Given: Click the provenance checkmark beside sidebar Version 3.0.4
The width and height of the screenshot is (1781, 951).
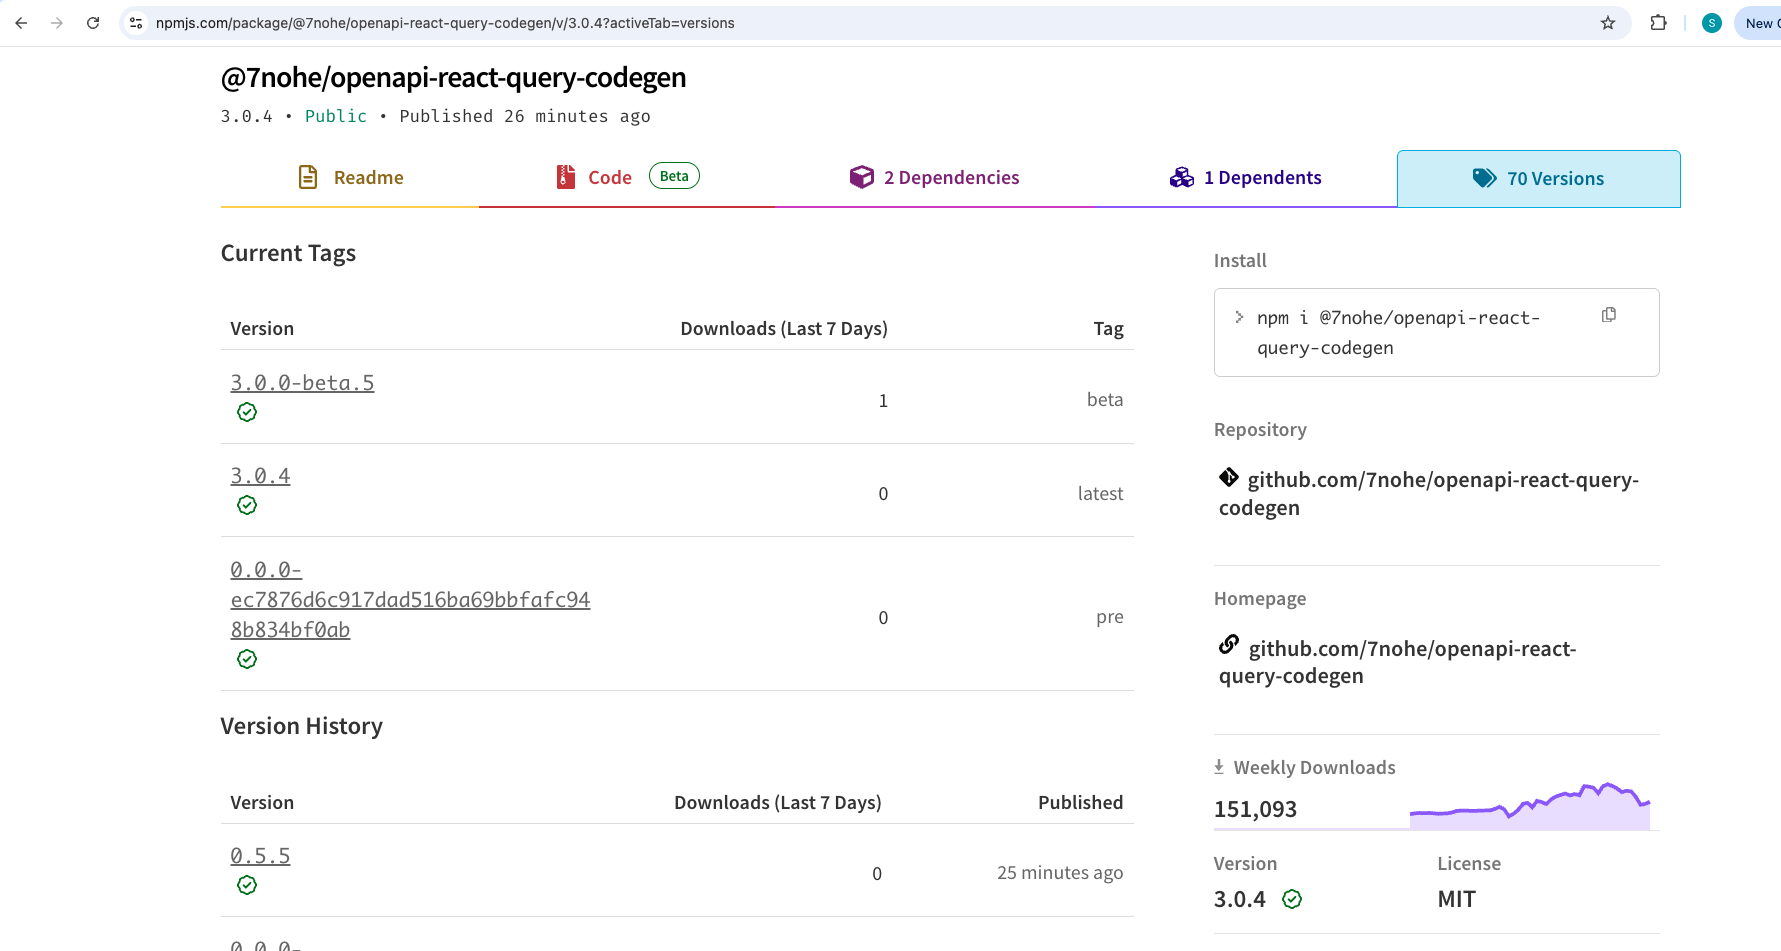Looking at the screenshot, I should [x=1292, y=899].
